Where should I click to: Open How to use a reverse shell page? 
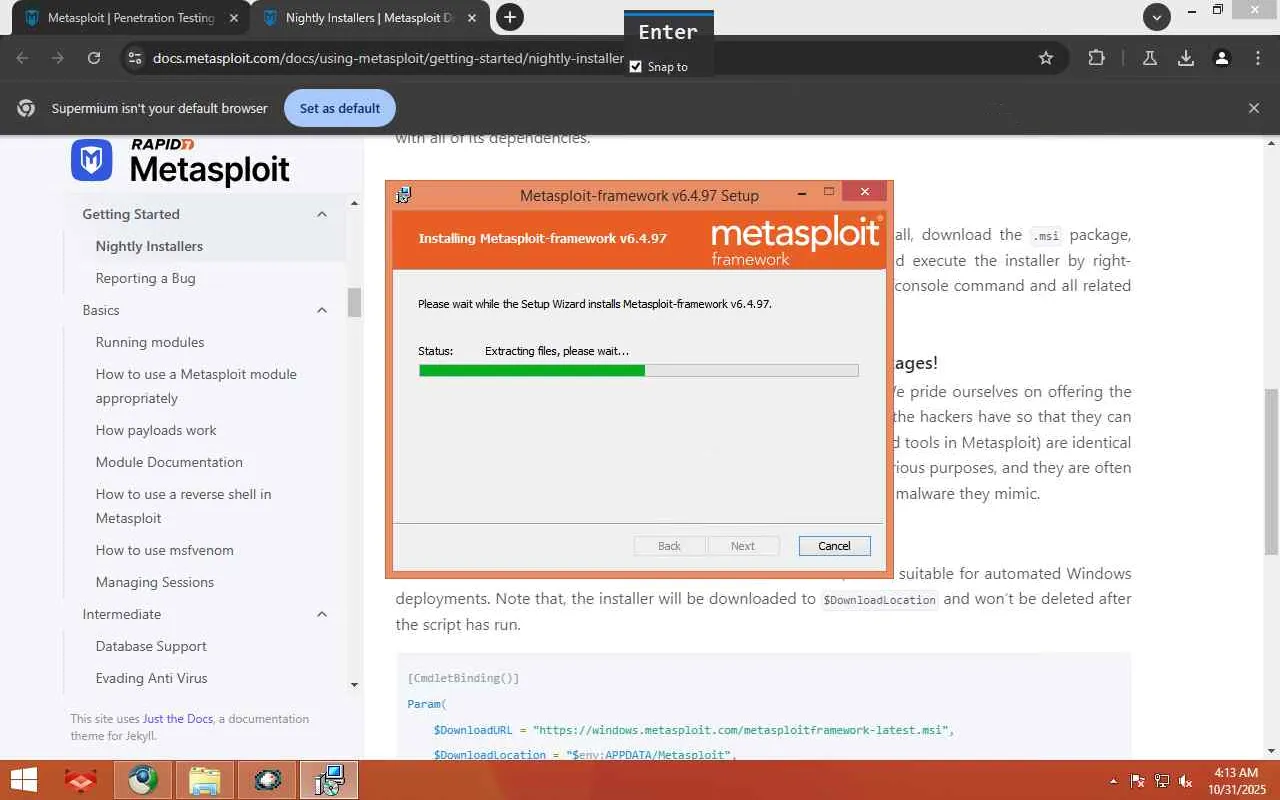point(183,506)
